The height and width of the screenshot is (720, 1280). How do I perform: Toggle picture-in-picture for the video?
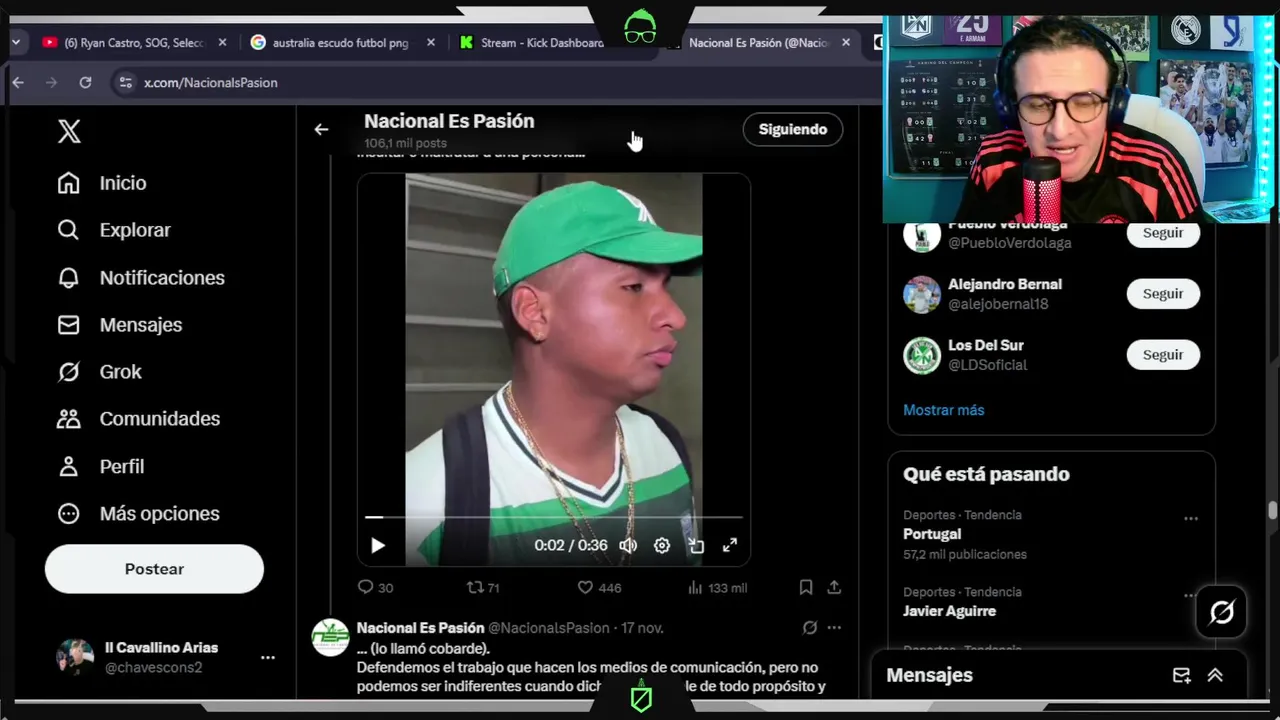[696, 545]
